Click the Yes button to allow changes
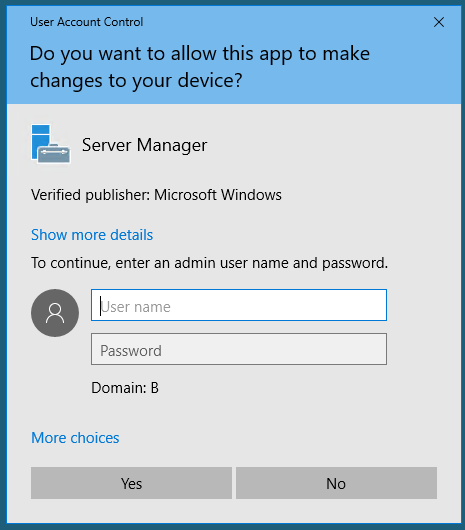465x530 pixels. pyautogui.click(x=131, y=483)
